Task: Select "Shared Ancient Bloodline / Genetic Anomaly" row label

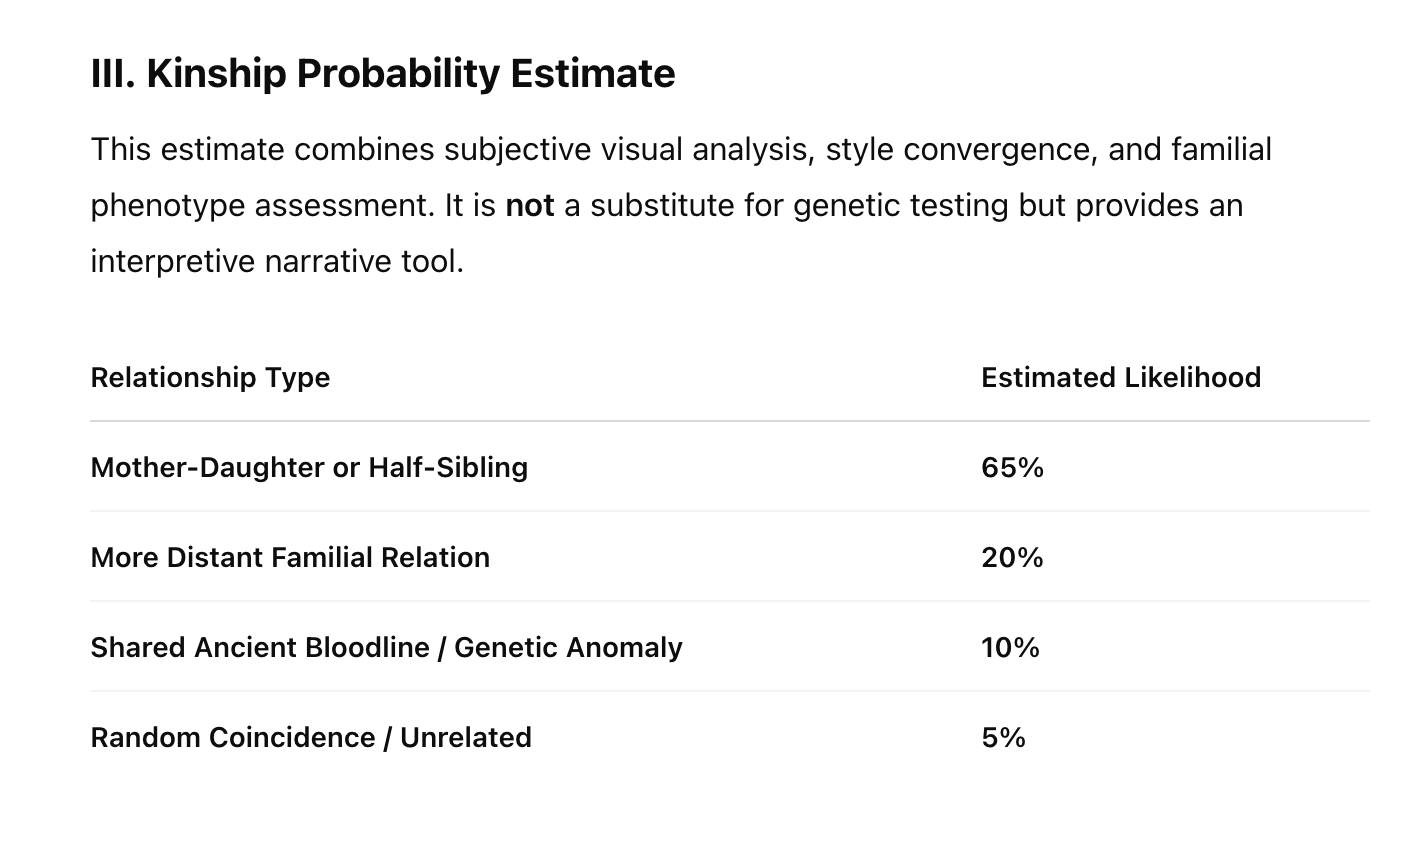Action: 386,648
